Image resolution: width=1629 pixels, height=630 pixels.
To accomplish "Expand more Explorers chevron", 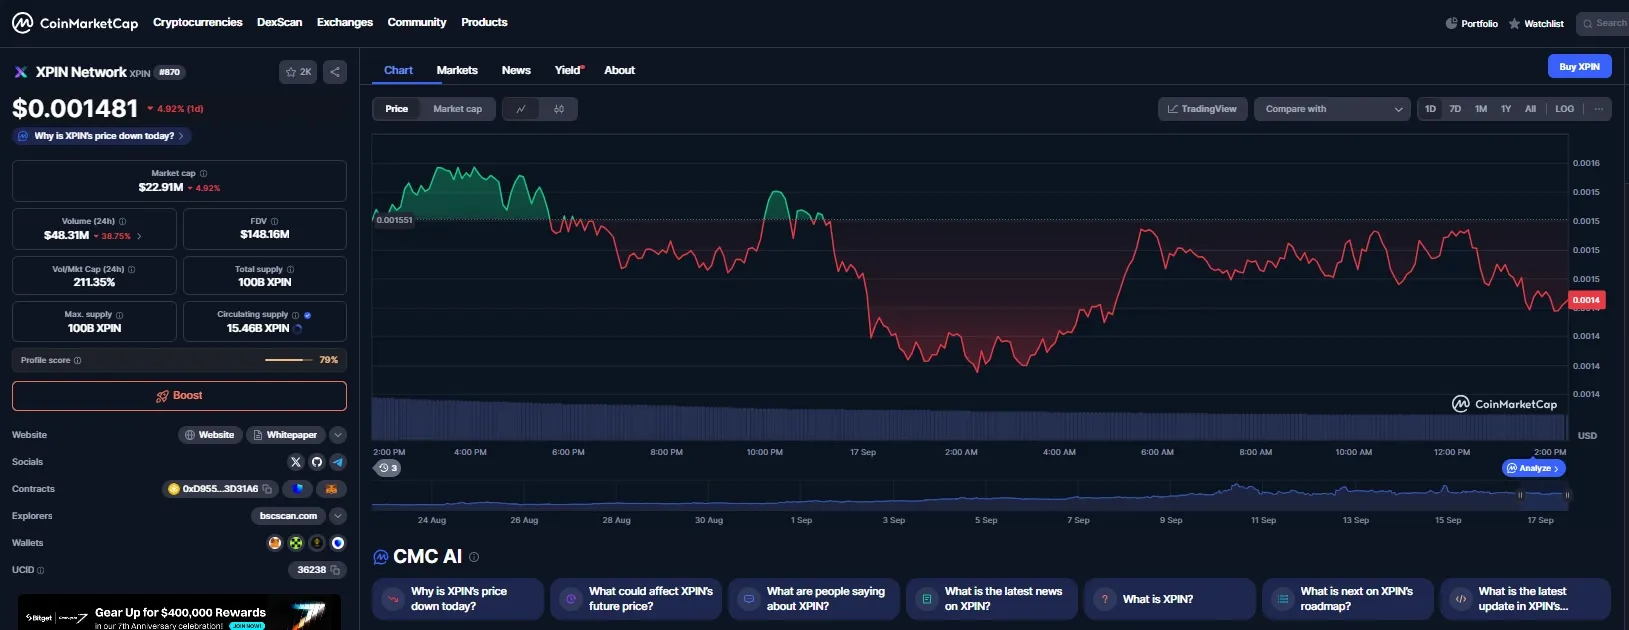I will (338, 516).
